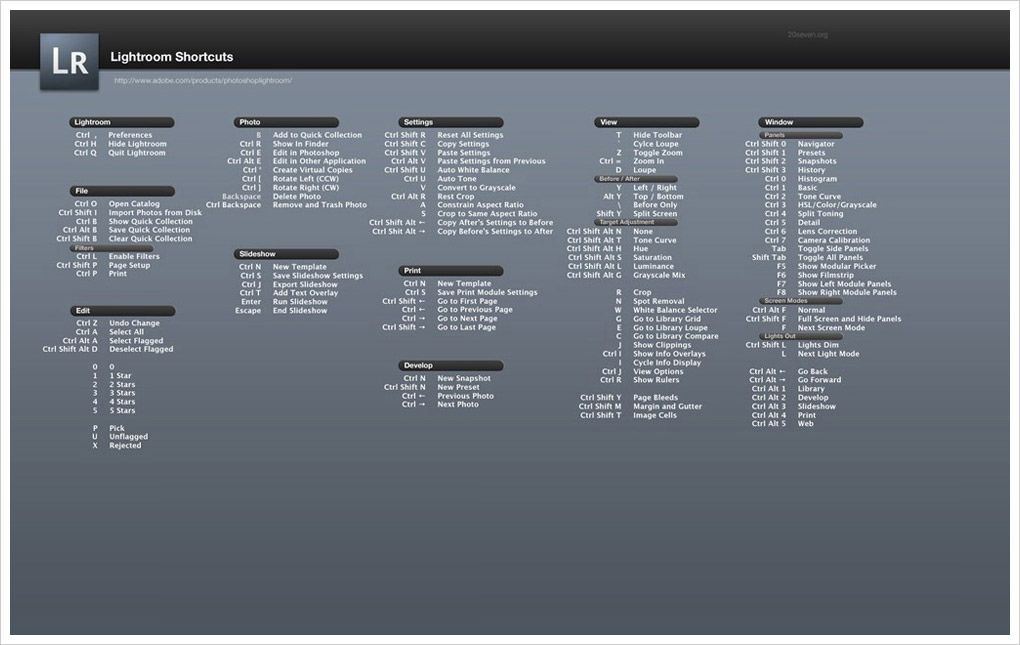Click the "Deselect Flagged" entry
The width and height of the screenshot is (1020, 645).
(141, 349)
